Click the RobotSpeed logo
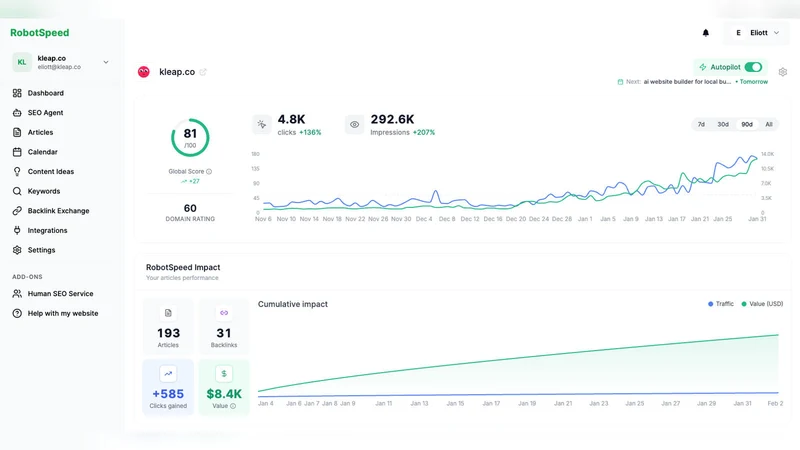The width and height of the screenshot is (800, 450). pyautogui.click(x=40, y=33)
